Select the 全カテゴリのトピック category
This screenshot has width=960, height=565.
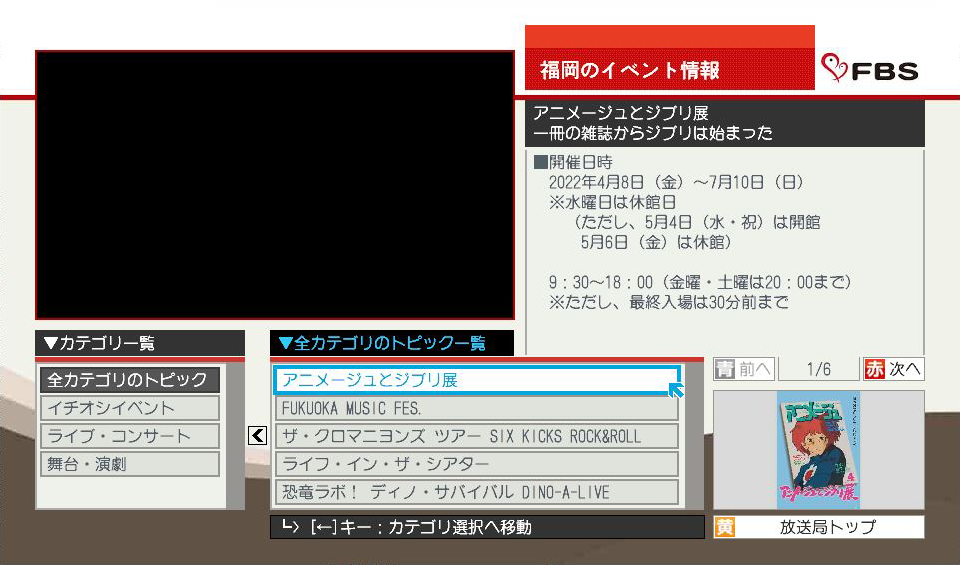(130, 380)
